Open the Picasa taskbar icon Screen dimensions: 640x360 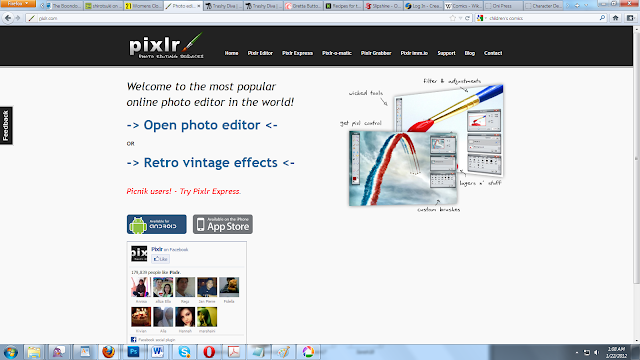308,352
